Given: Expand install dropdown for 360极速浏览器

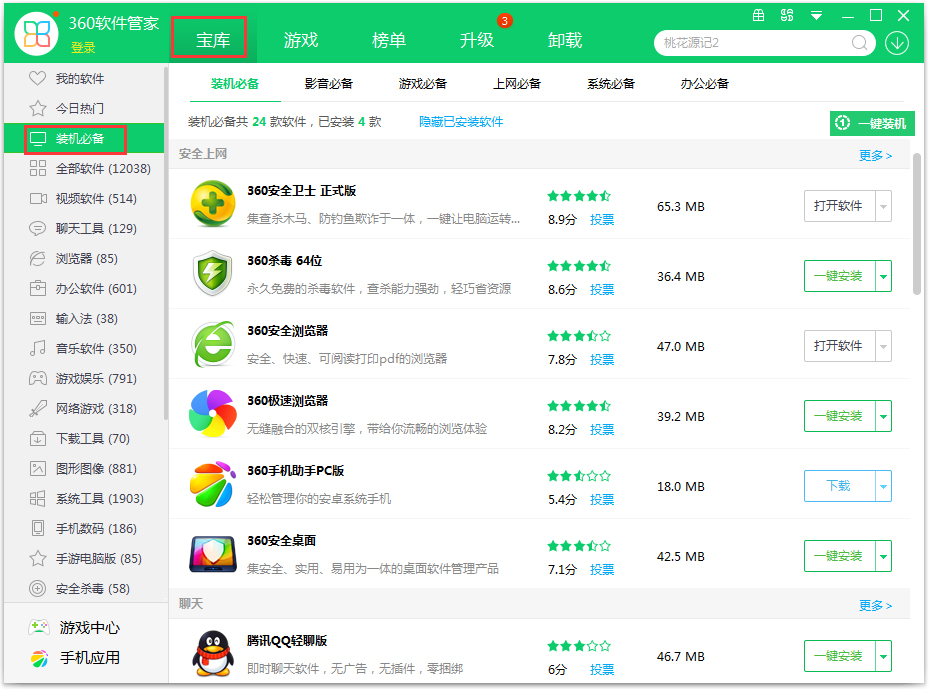Looking at the screenshot, I should (x=884, y=416).
